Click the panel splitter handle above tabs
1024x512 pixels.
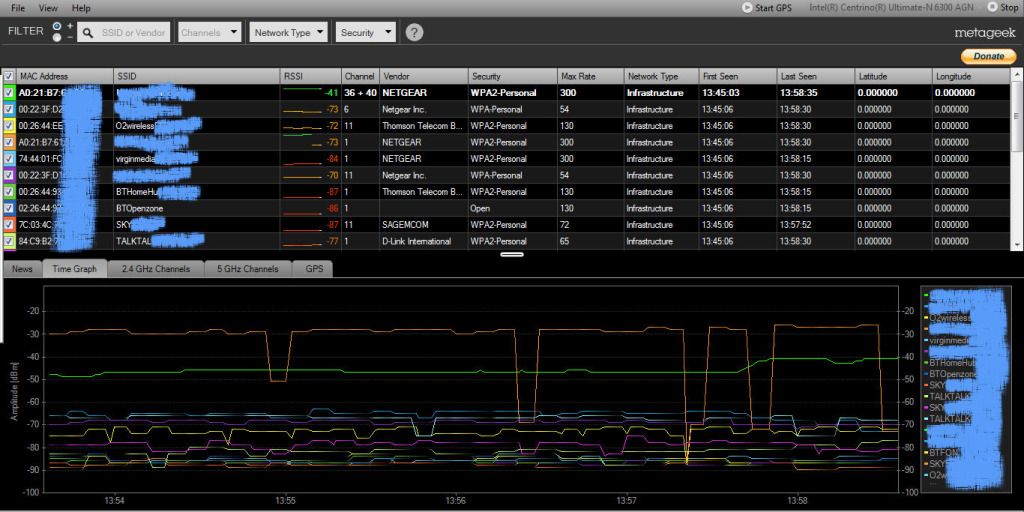(x=512, y=254)
